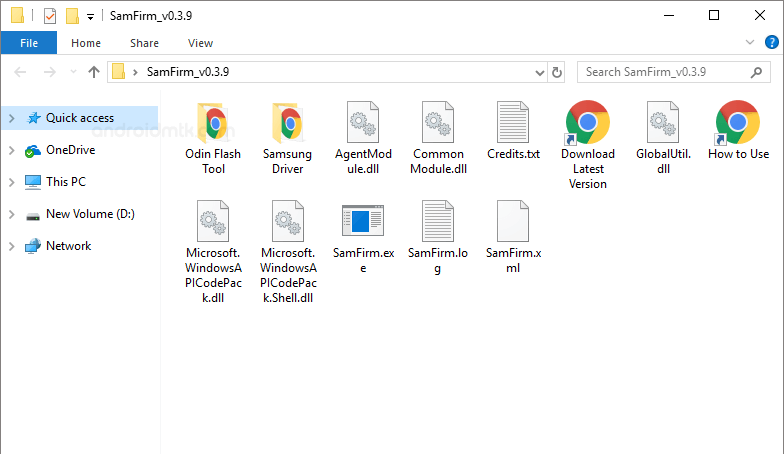Click the Search SamFirm_v0.3.9 field
This screenshot has width=784, height=454.
pos(664,72)
